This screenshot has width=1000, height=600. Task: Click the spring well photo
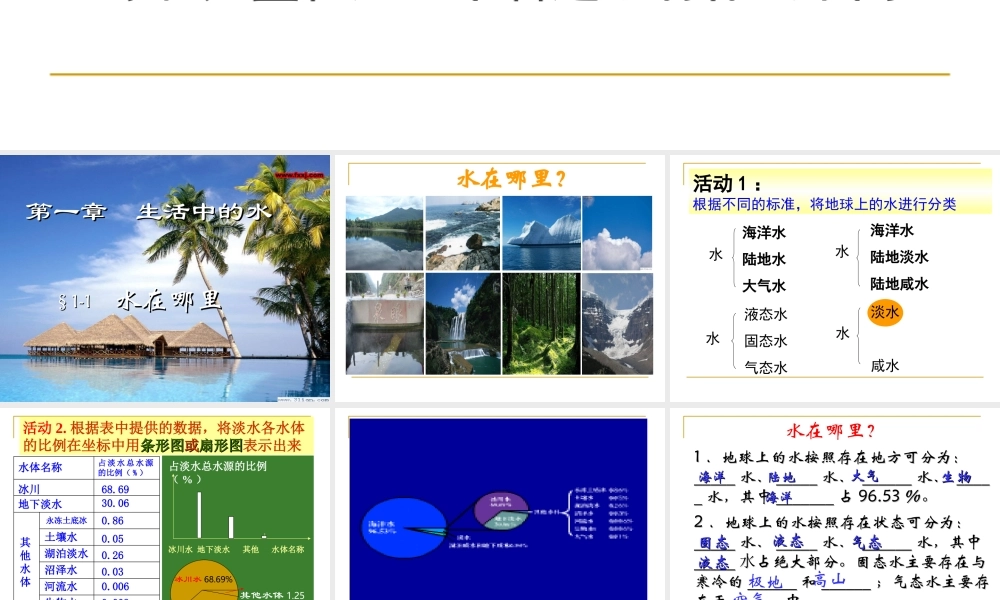385,323
